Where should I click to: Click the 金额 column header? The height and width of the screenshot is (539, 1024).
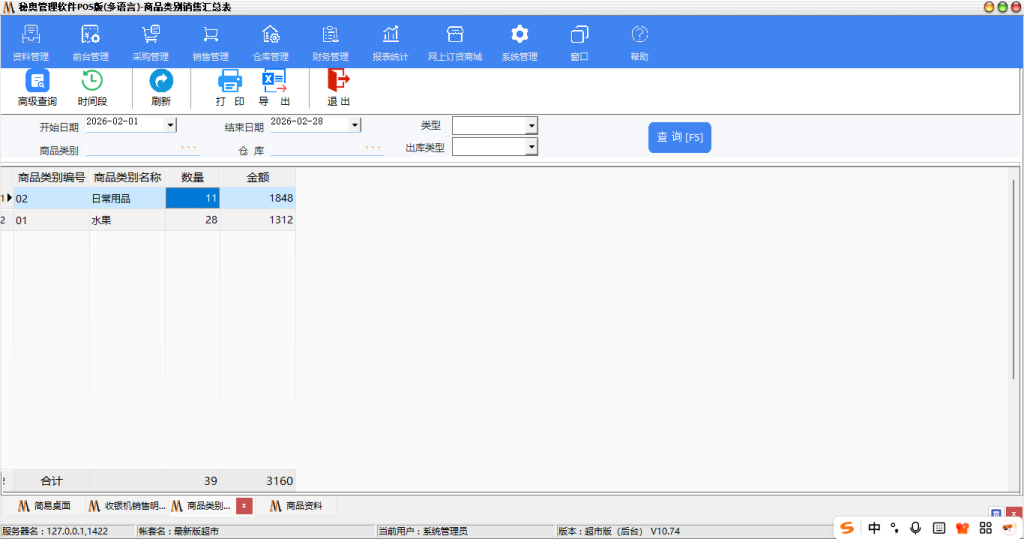(257, 177)
